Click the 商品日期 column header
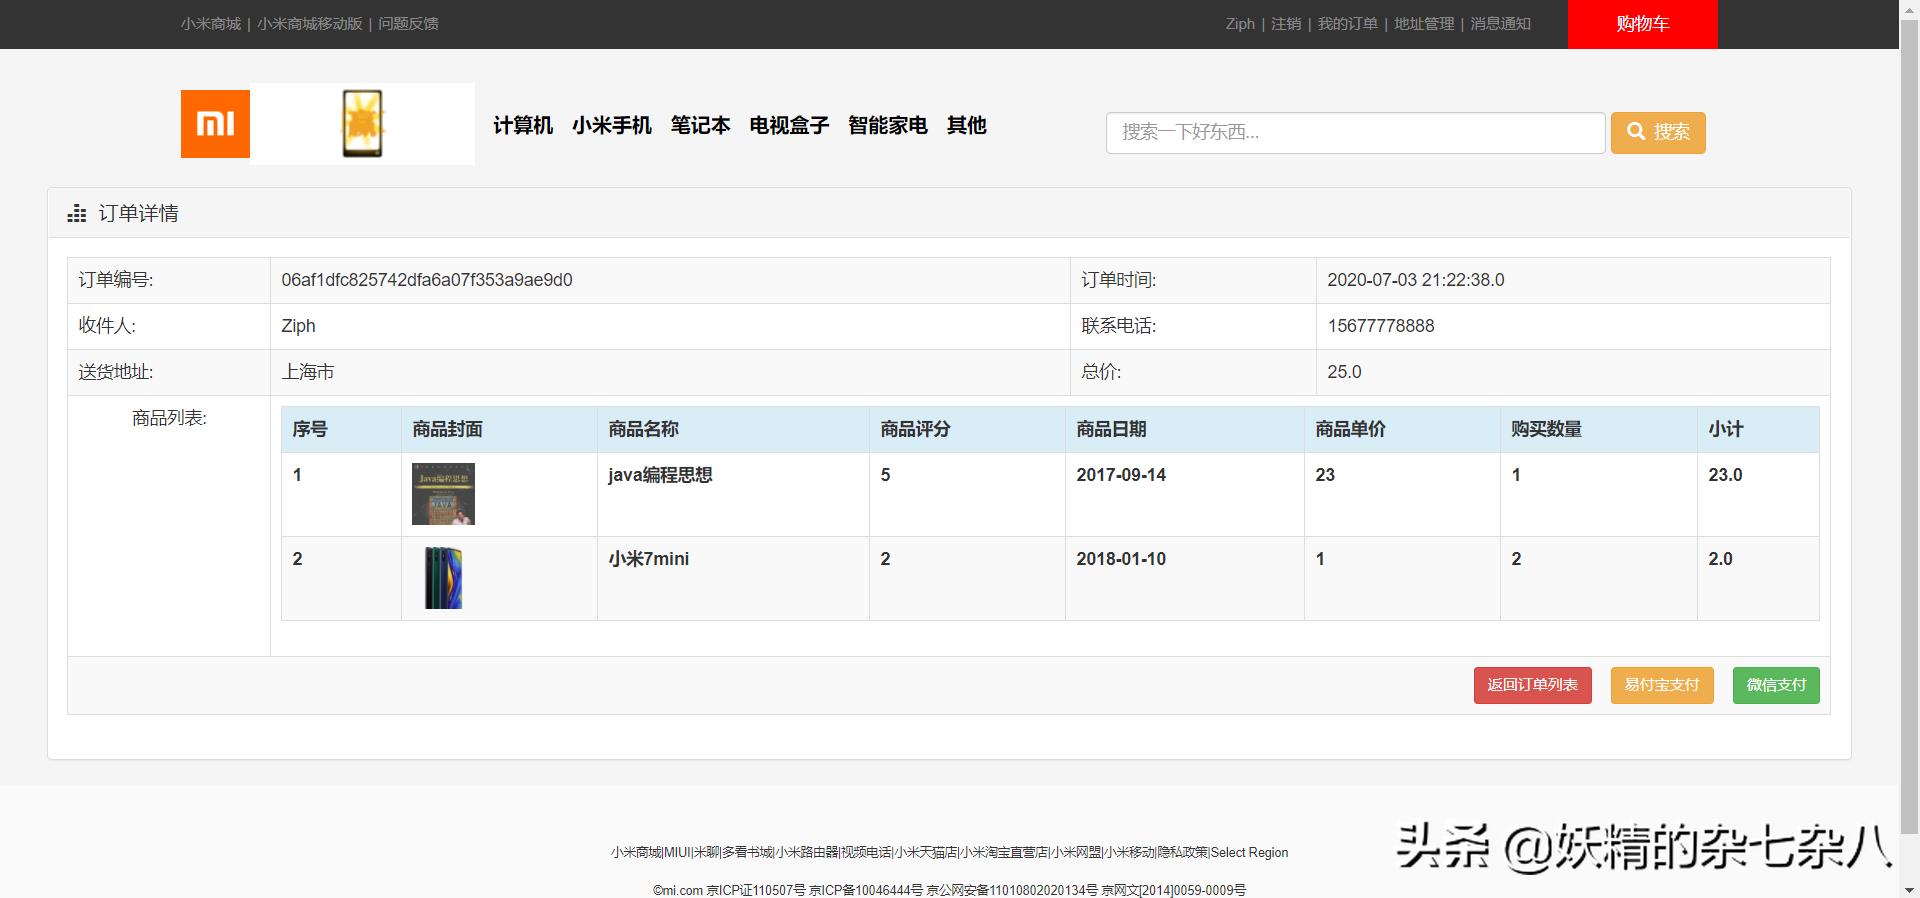Viewport: 1920px width, 898px height. 1111,429
